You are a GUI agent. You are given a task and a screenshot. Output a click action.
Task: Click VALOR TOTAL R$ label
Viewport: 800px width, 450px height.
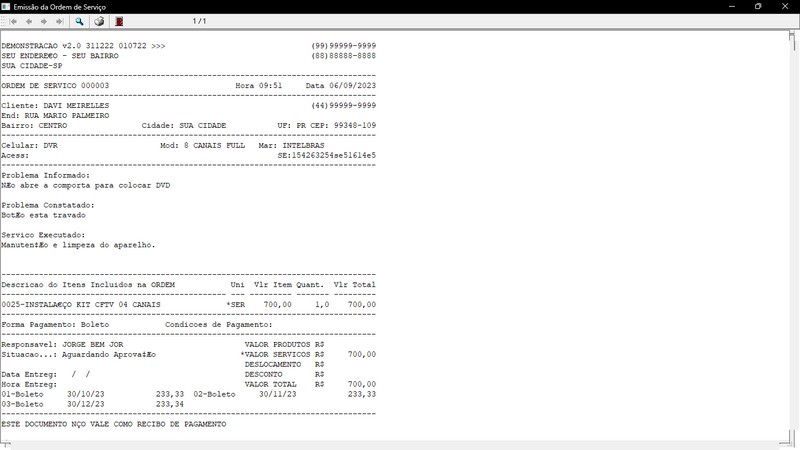[284, 384]
